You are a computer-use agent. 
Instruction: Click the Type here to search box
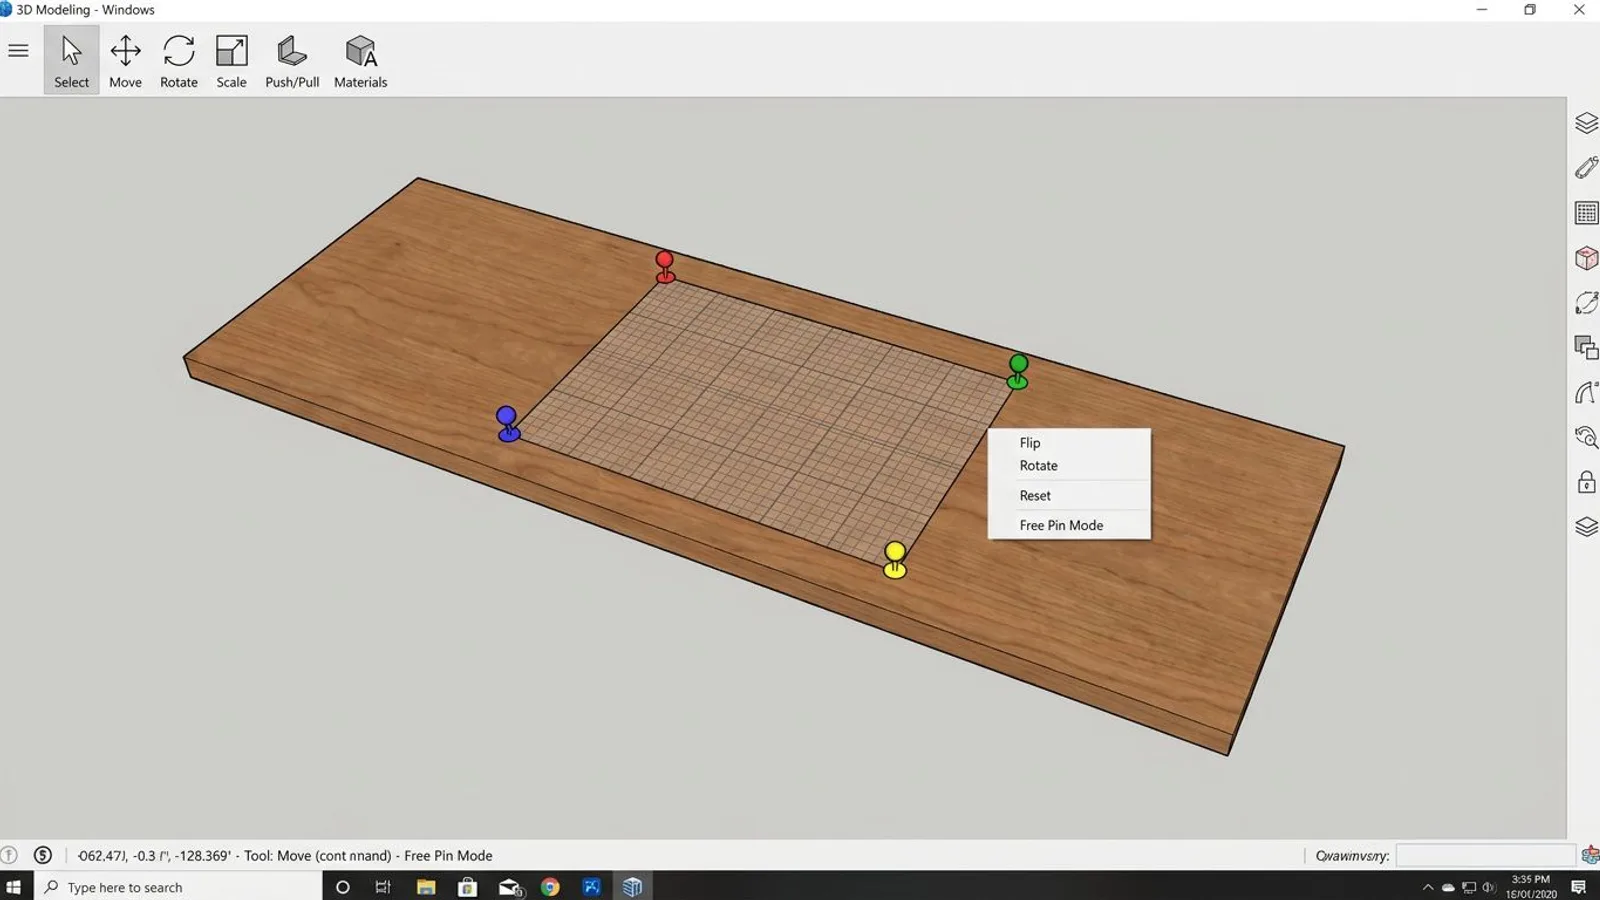(178, 887)
